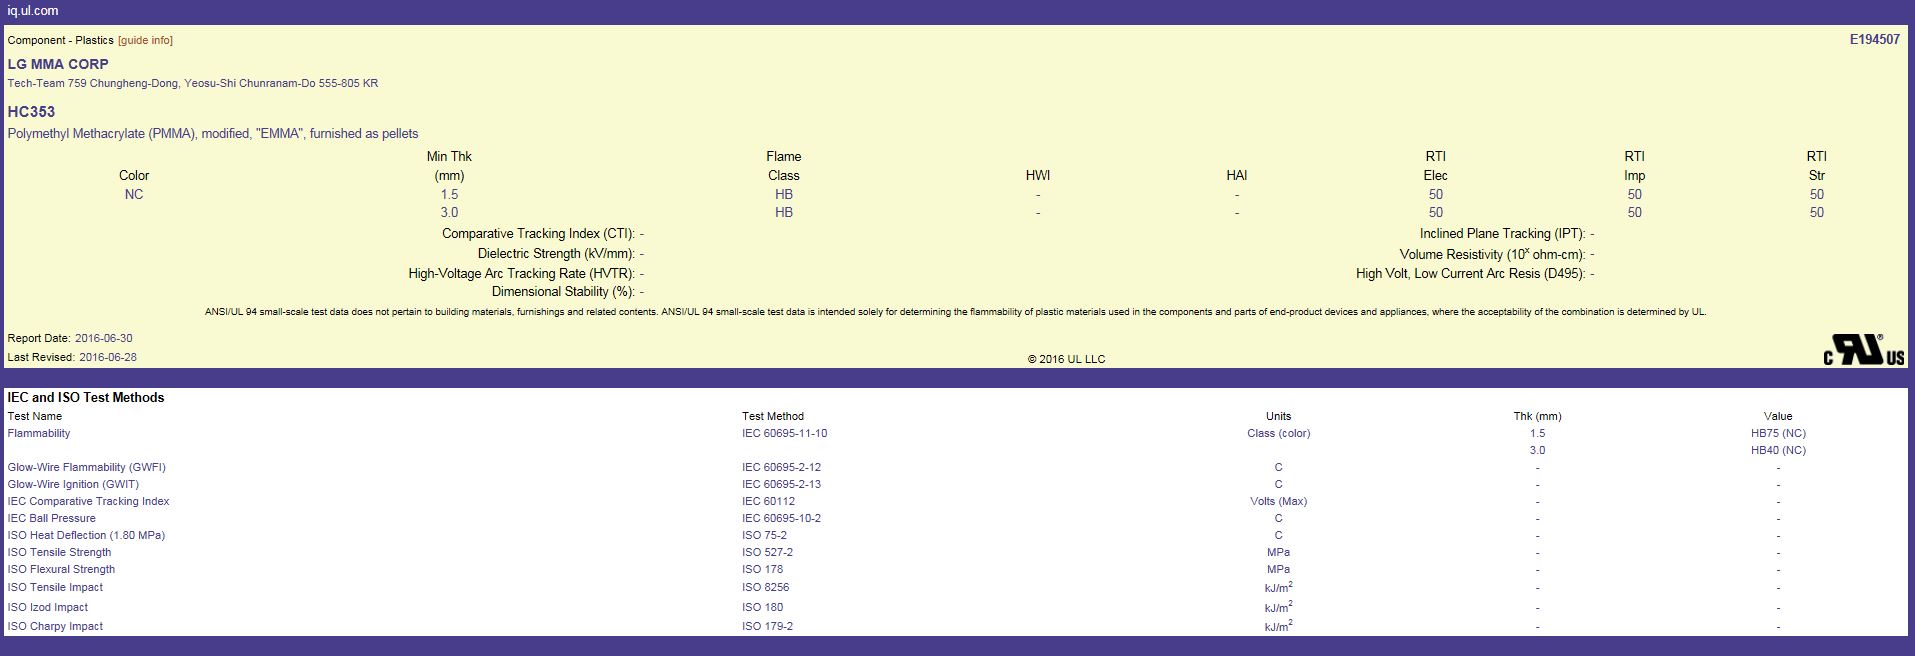Click IEC Ball Pressure test name

(x=52, y=518)
